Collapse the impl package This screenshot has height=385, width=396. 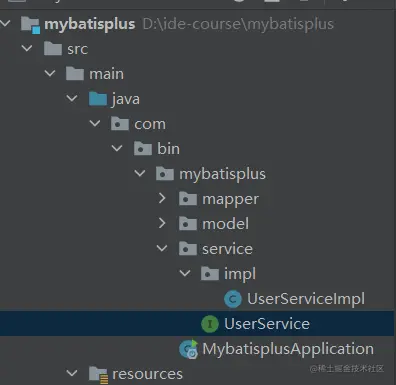pyautogui.click(x=185, y=273)
